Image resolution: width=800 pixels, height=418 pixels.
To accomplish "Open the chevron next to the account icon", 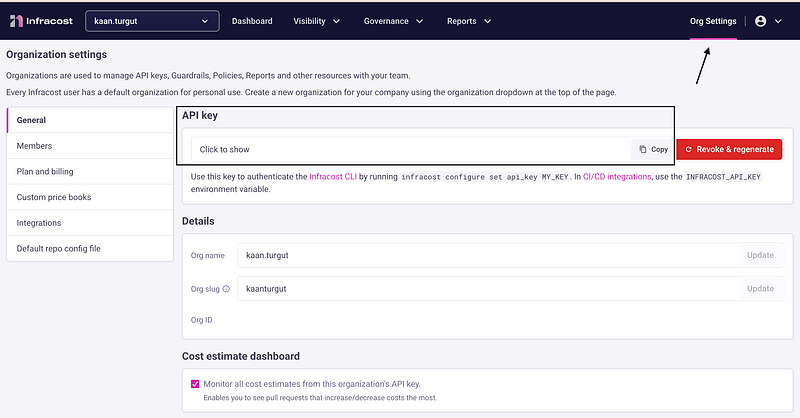I will click(x=778, y=21).
